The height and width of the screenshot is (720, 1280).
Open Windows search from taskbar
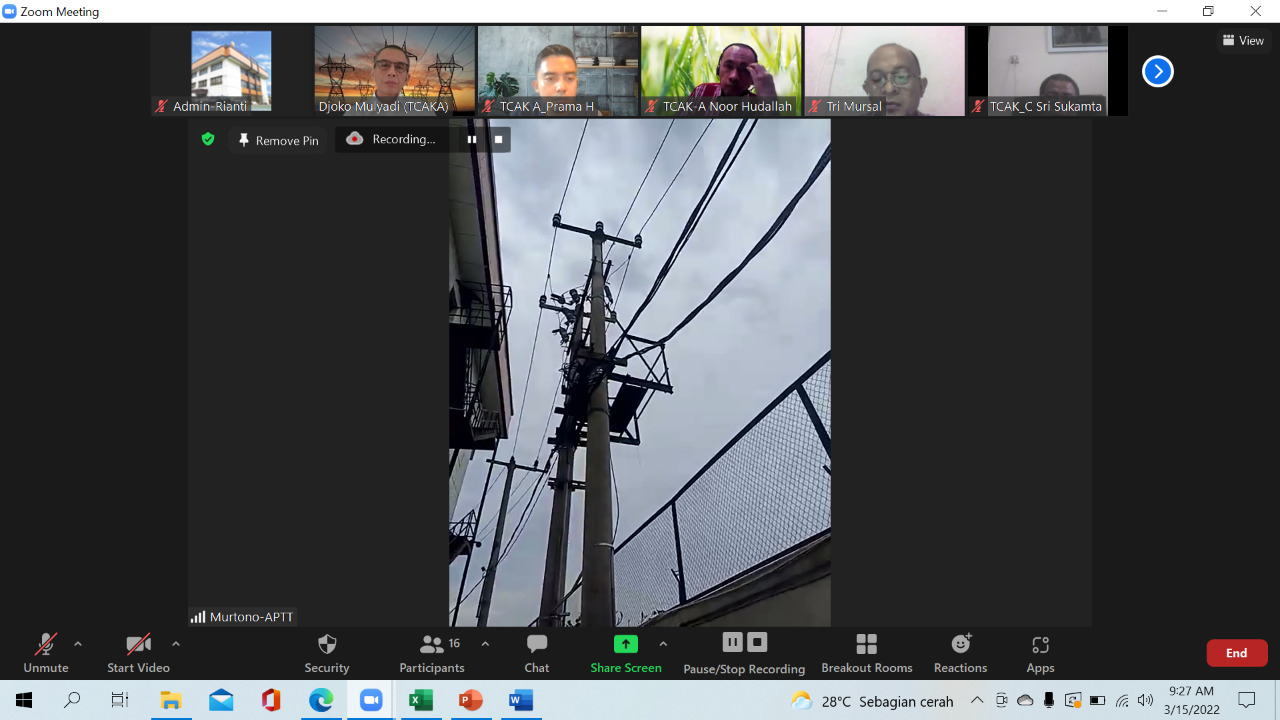pyautogui.click(x=72, y=700)
